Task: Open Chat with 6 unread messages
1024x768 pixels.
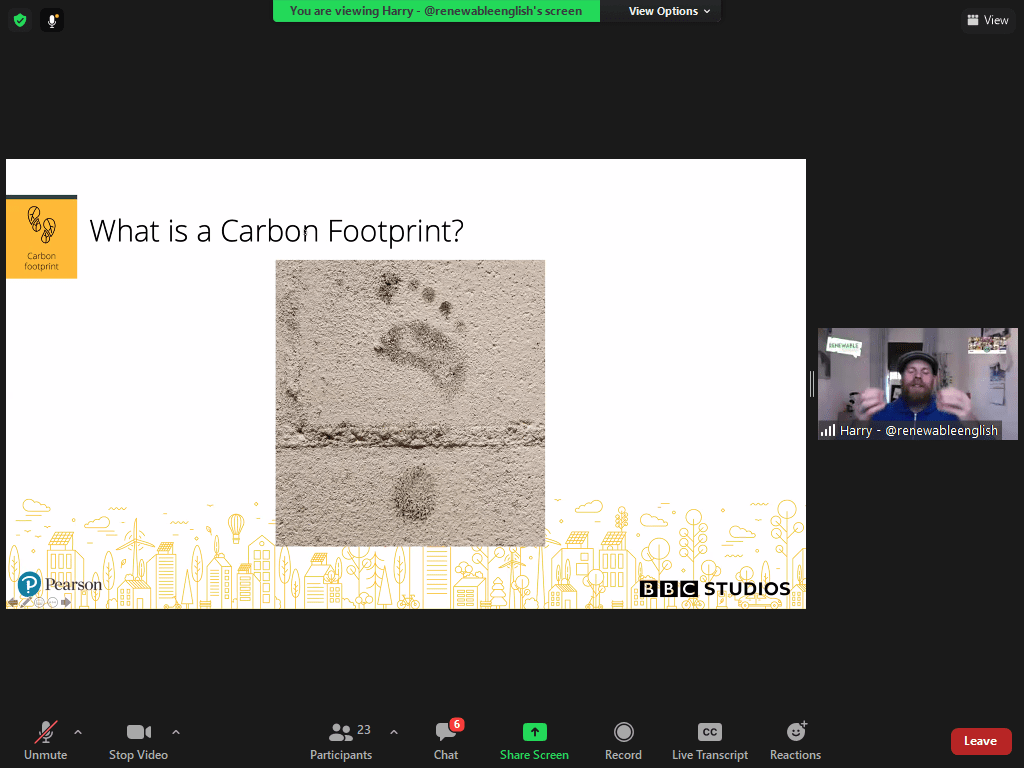Action: (x=446, y=740)
